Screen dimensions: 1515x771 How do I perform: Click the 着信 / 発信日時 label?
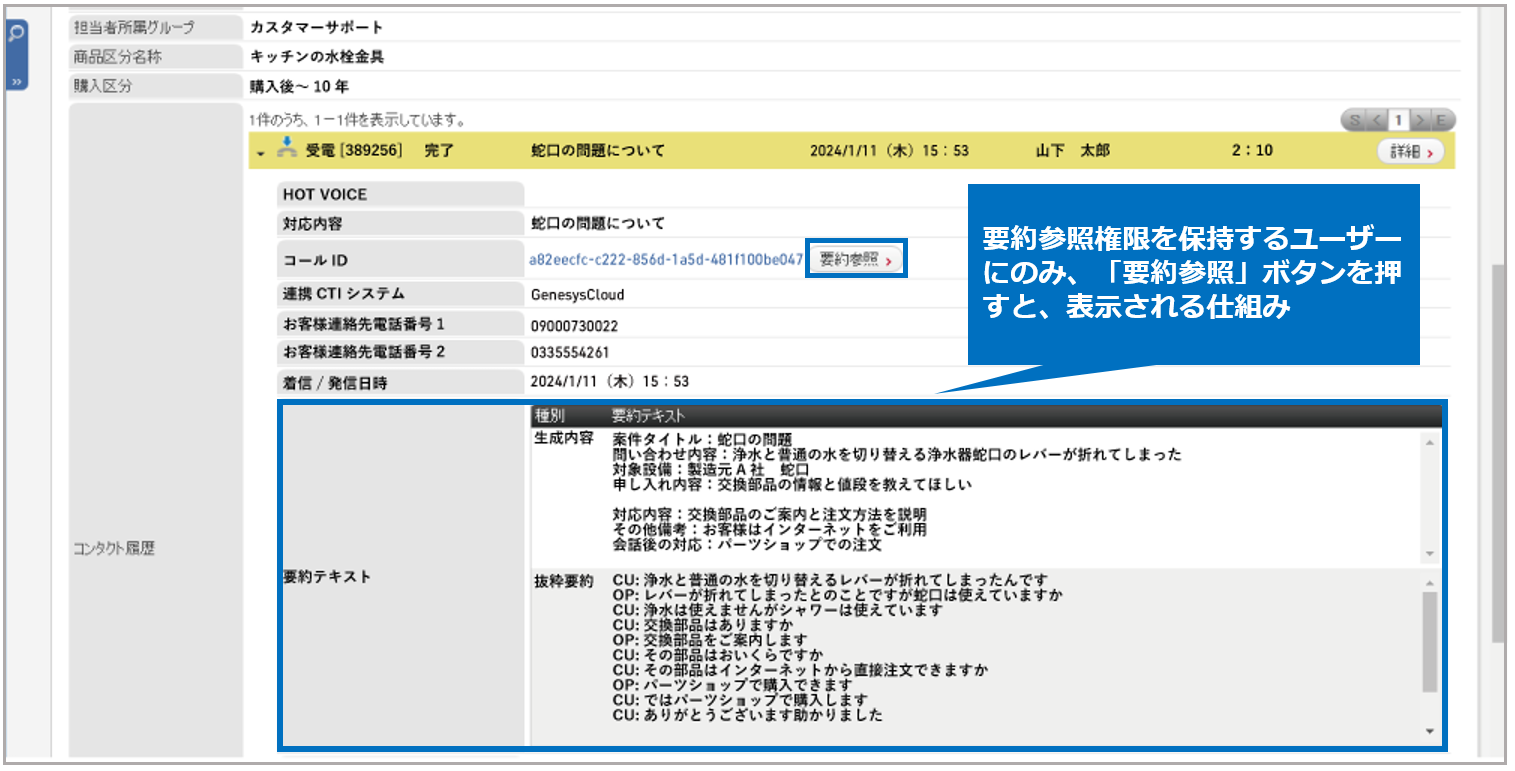coord(334,382)
